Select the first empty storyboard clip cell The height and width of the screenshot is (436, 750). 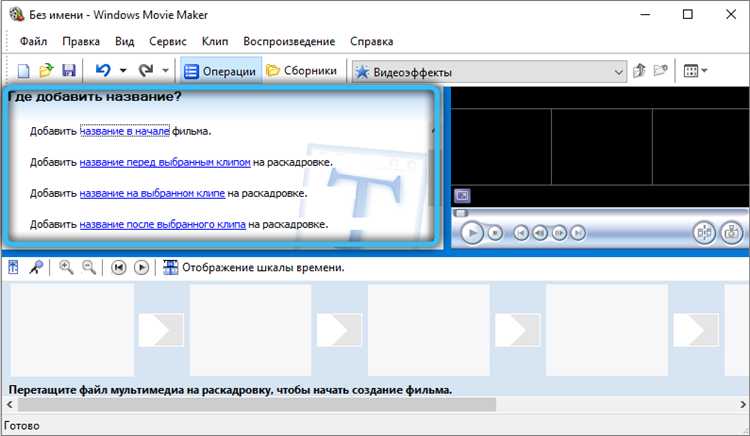pyautogui.click(x=72, y=330)
